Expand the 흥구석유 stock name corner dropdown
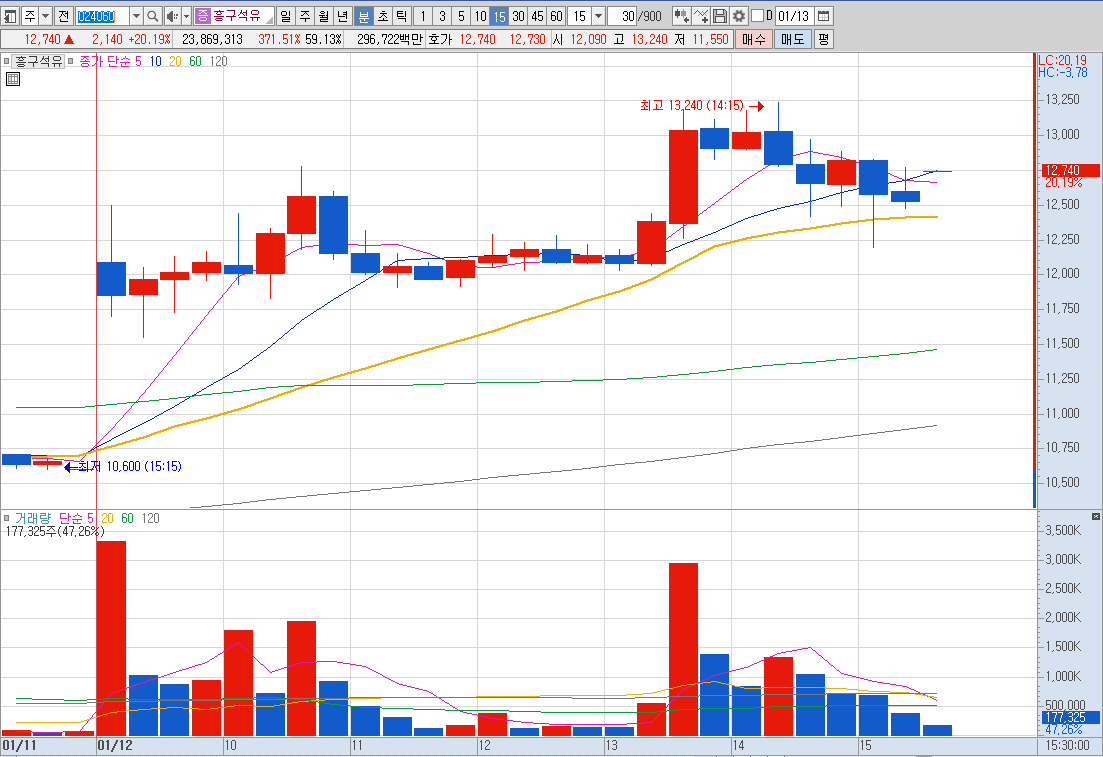 (x=269, y=20)
